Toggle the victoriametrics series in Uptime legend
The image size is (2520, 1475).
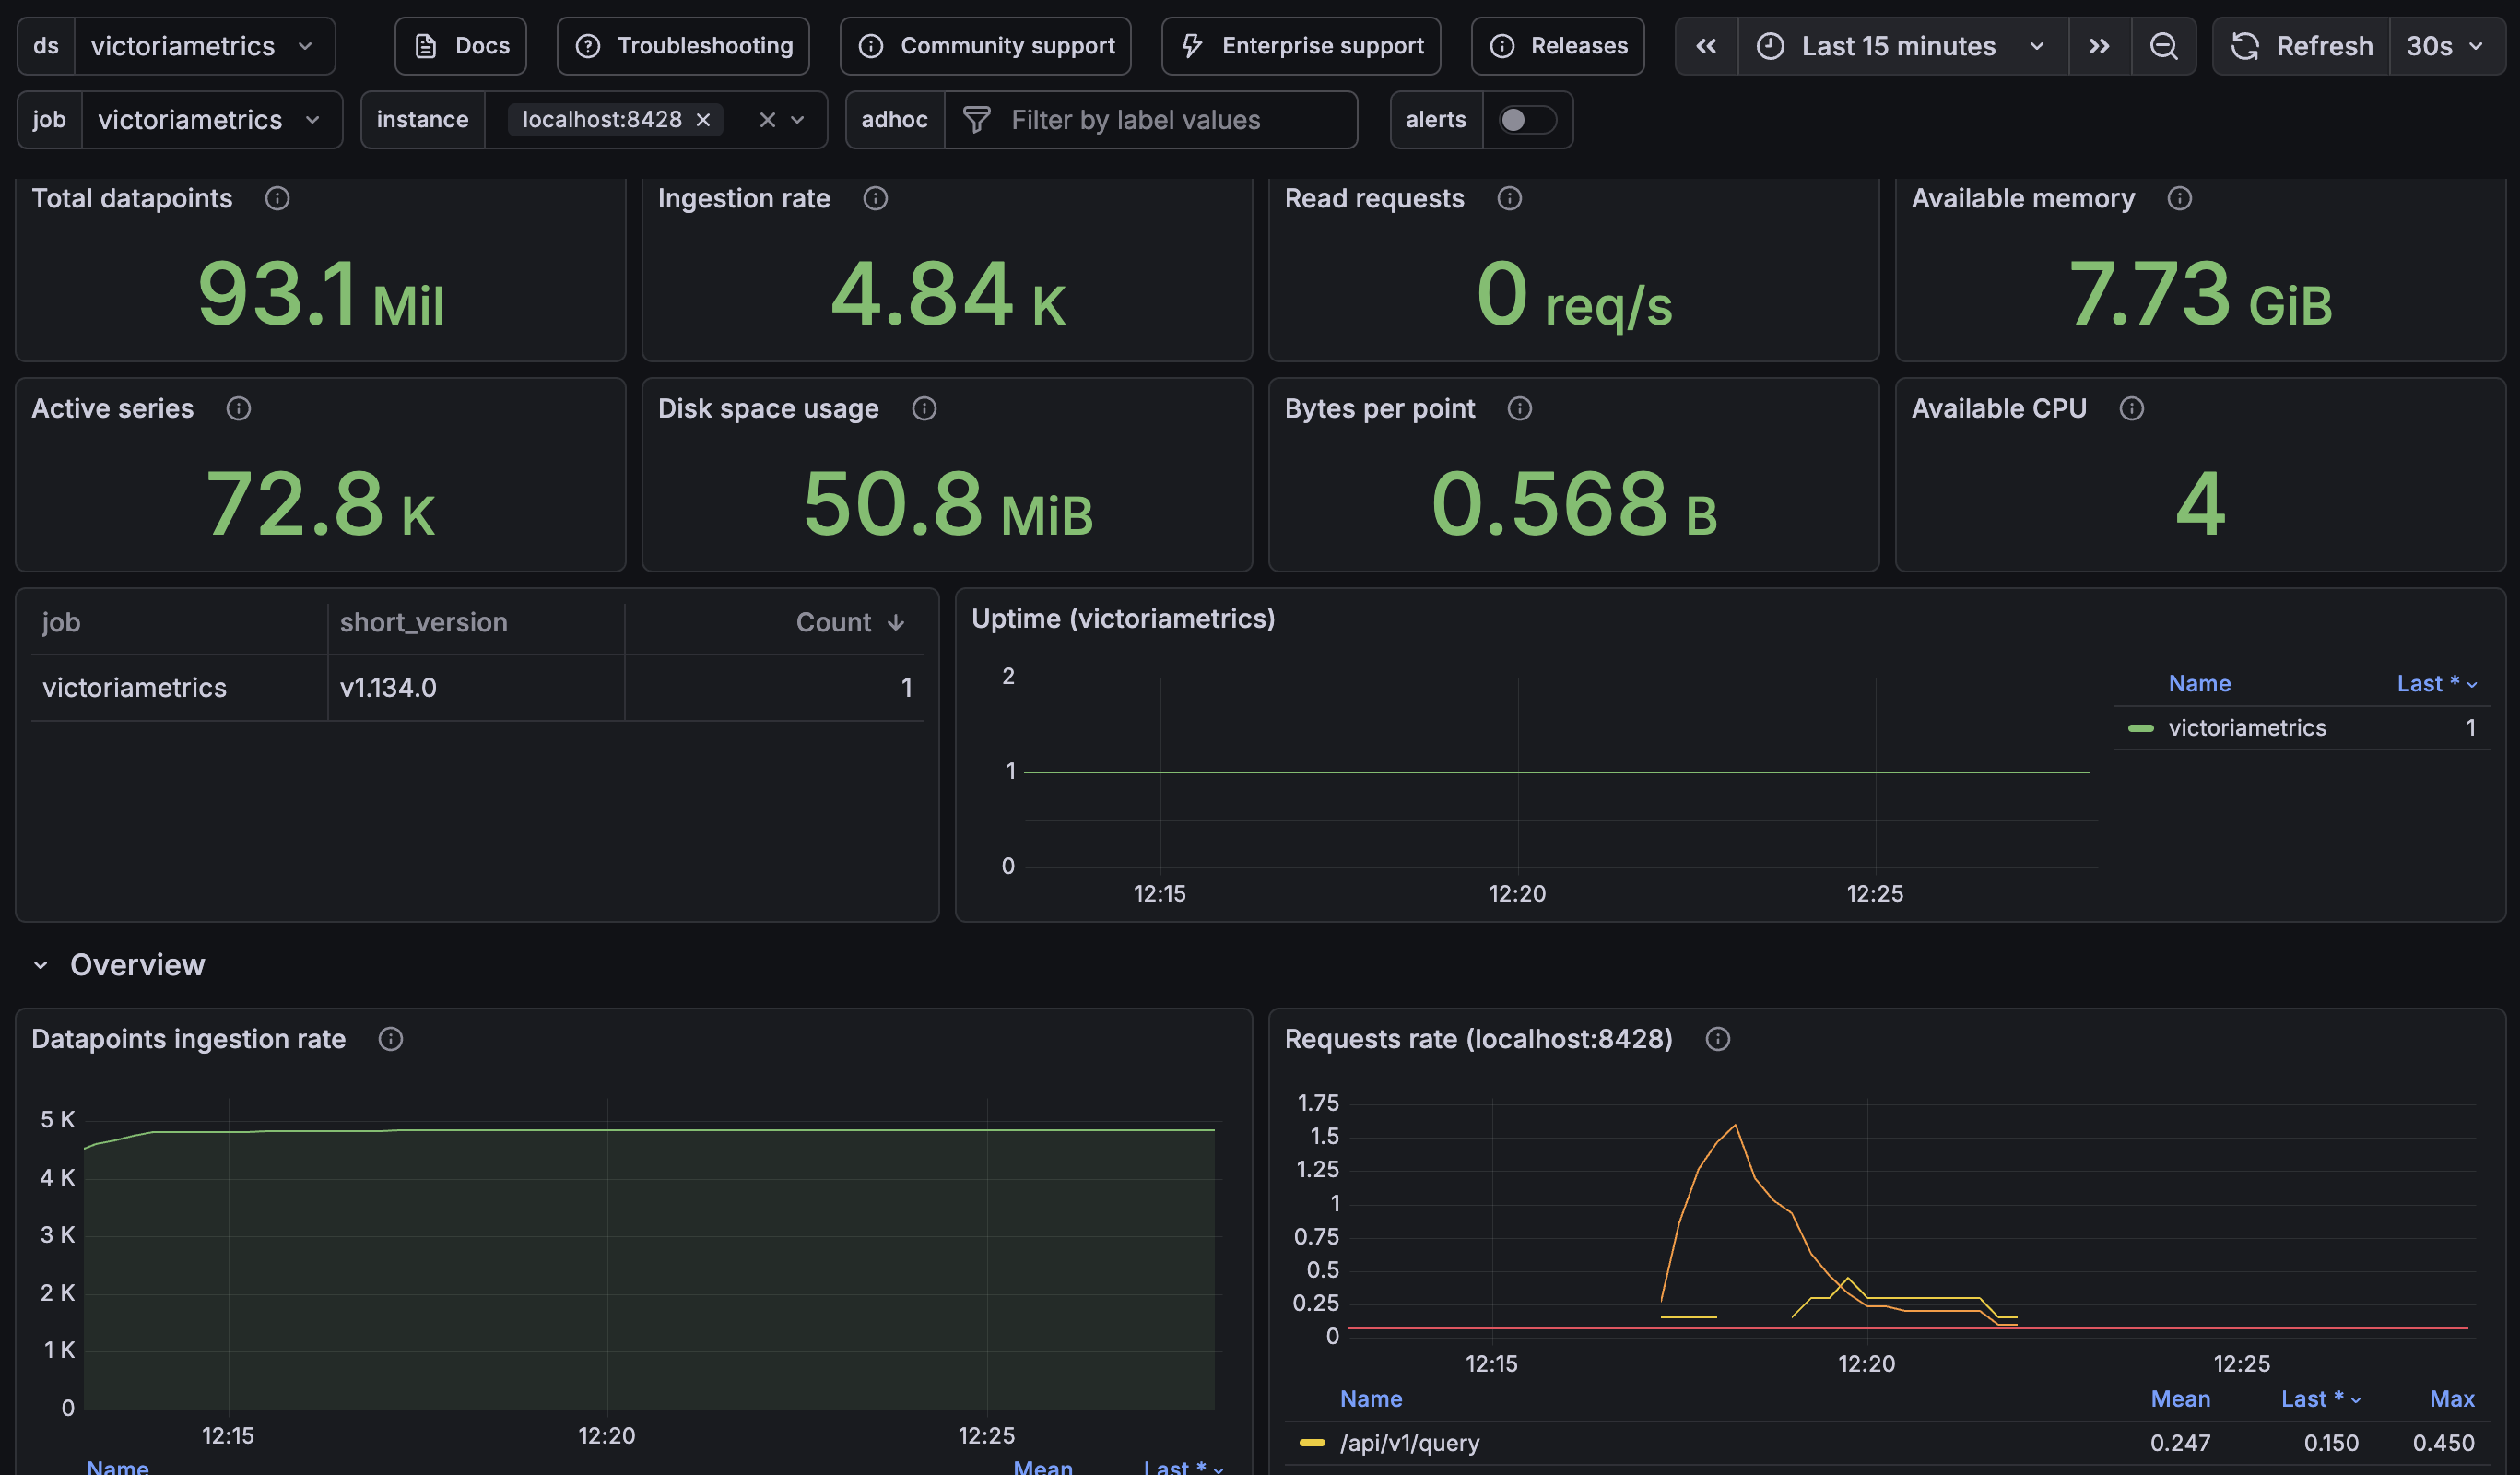click(x=2246, y=728)
